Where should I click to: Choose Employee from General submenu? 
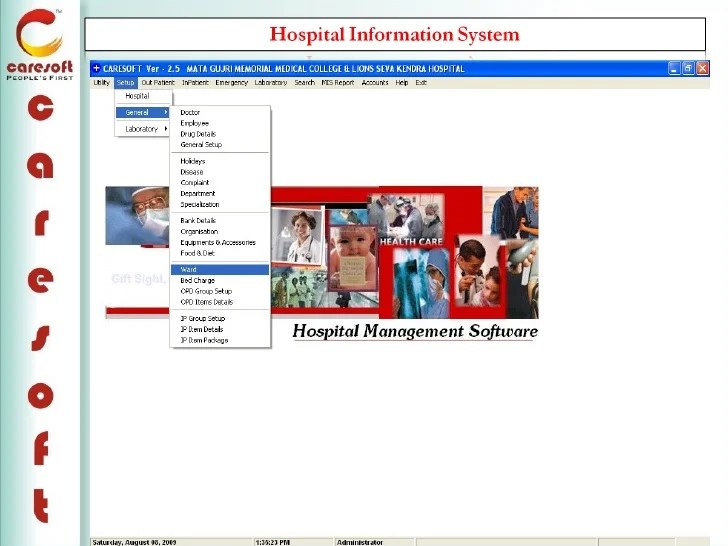coord(220,123)
